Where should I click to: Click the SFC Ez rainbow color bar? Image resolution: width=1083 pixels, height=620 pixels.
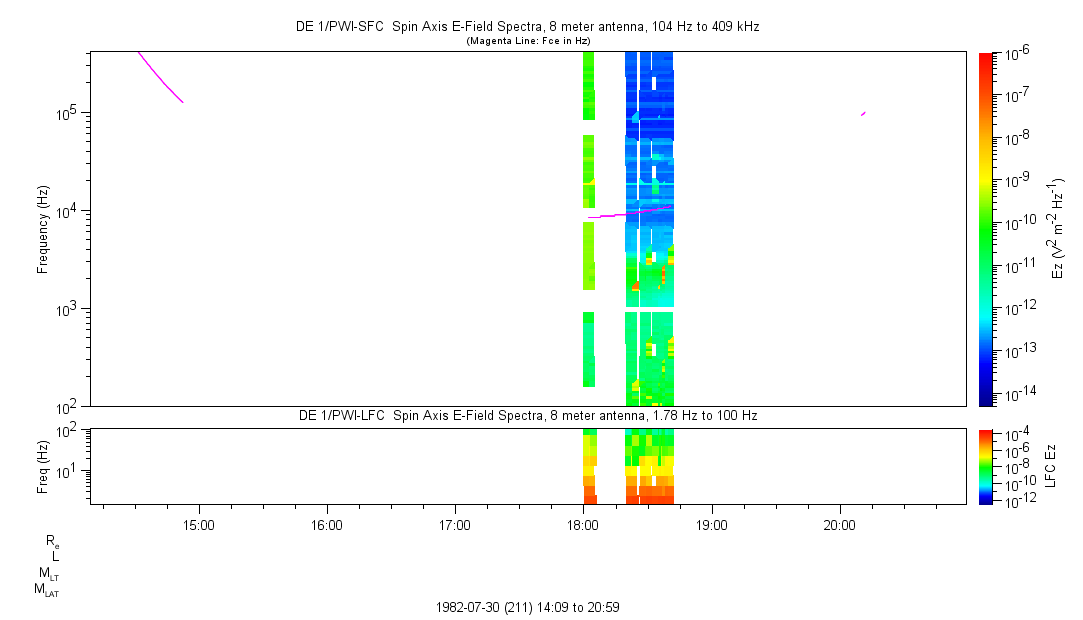[986, 228]
